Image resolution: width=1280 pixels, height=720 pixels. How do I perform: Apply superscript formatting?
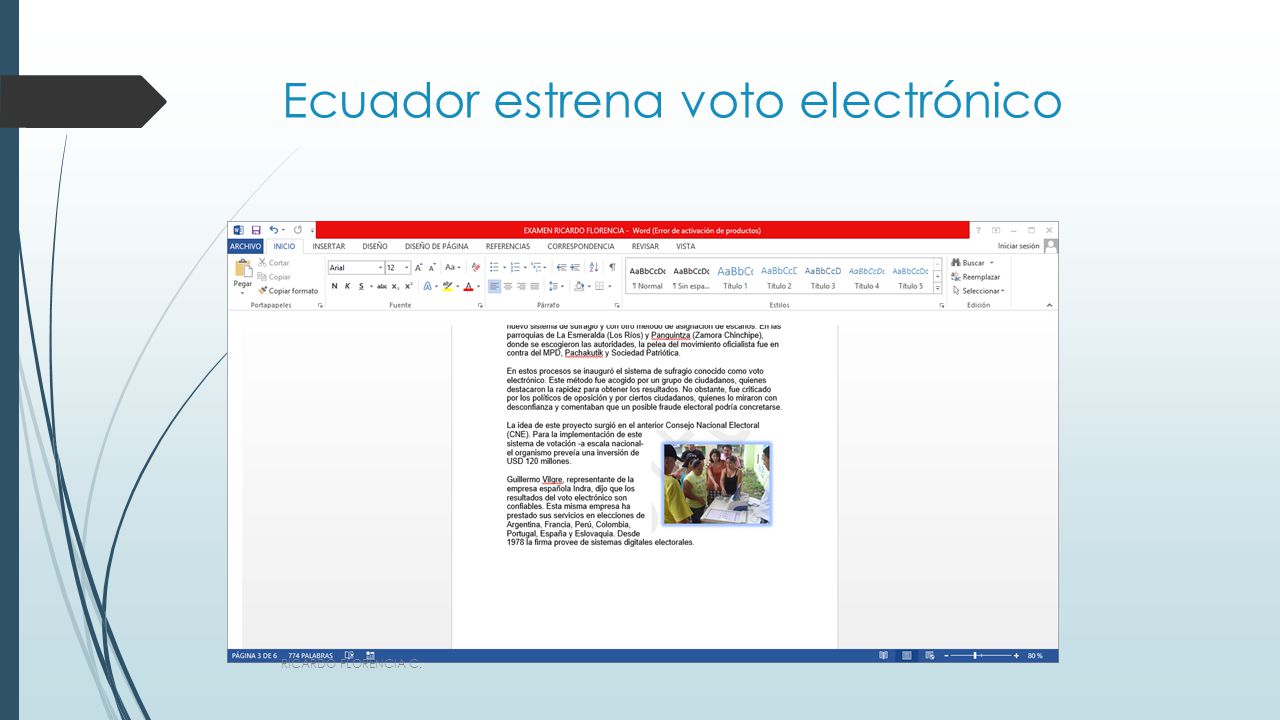pyautogui.click(x=409, y=286)
